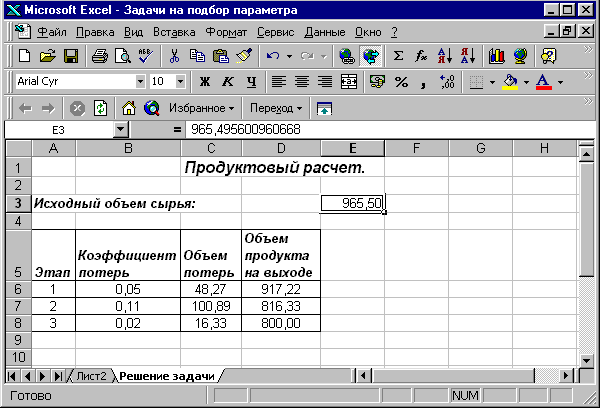600x408 pixels.
Task: Expand the font size 10 dropdown
Action: (180, 81)
